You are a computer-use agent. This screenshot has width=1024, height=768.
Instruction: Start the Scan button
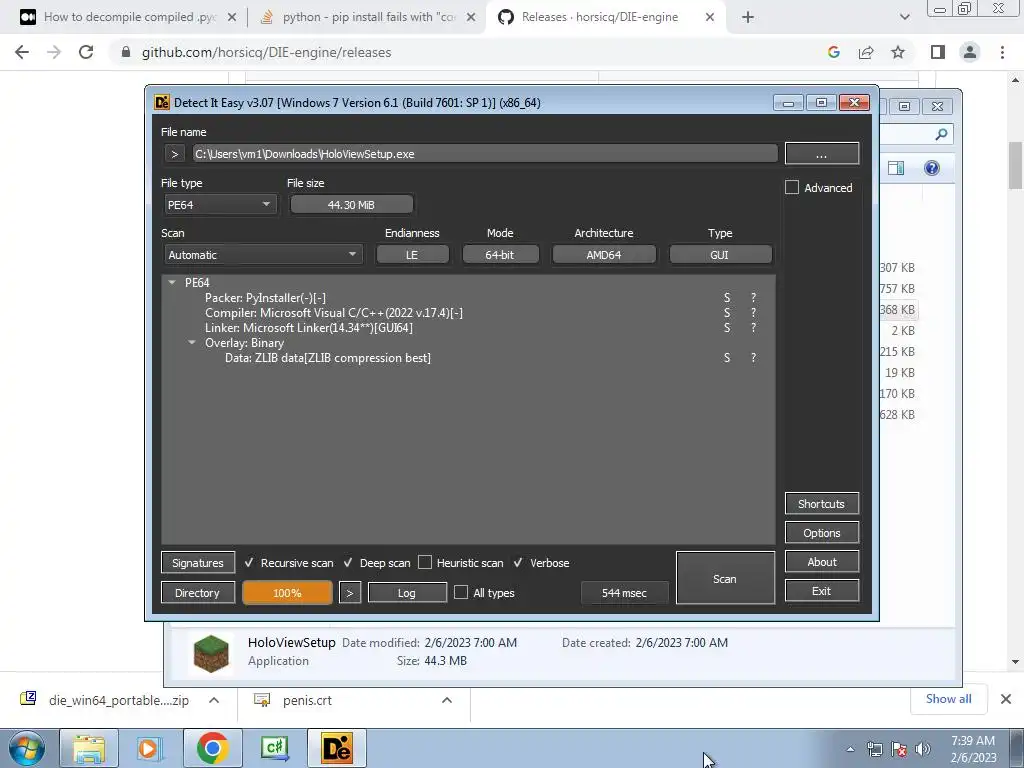(725, 579)
